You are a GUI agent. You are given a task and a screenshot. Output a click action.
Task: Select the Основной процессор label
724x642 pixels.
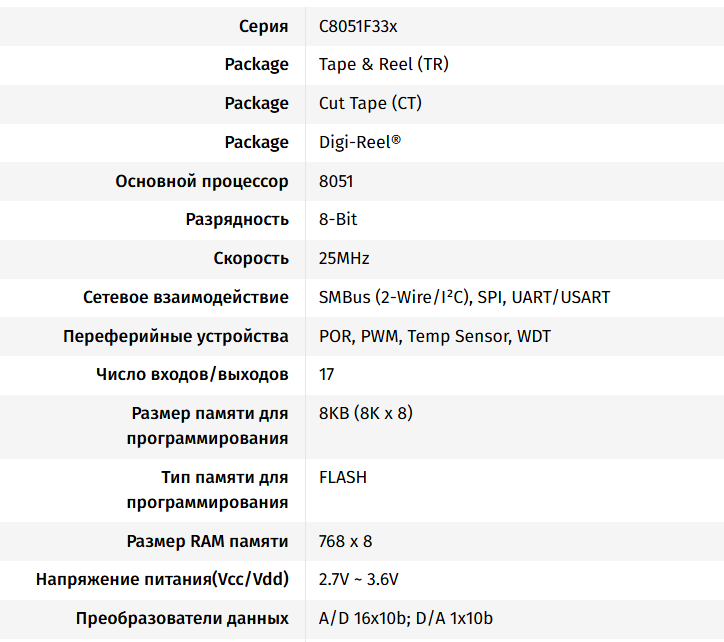pyautogui.click(x=202, y=182)
